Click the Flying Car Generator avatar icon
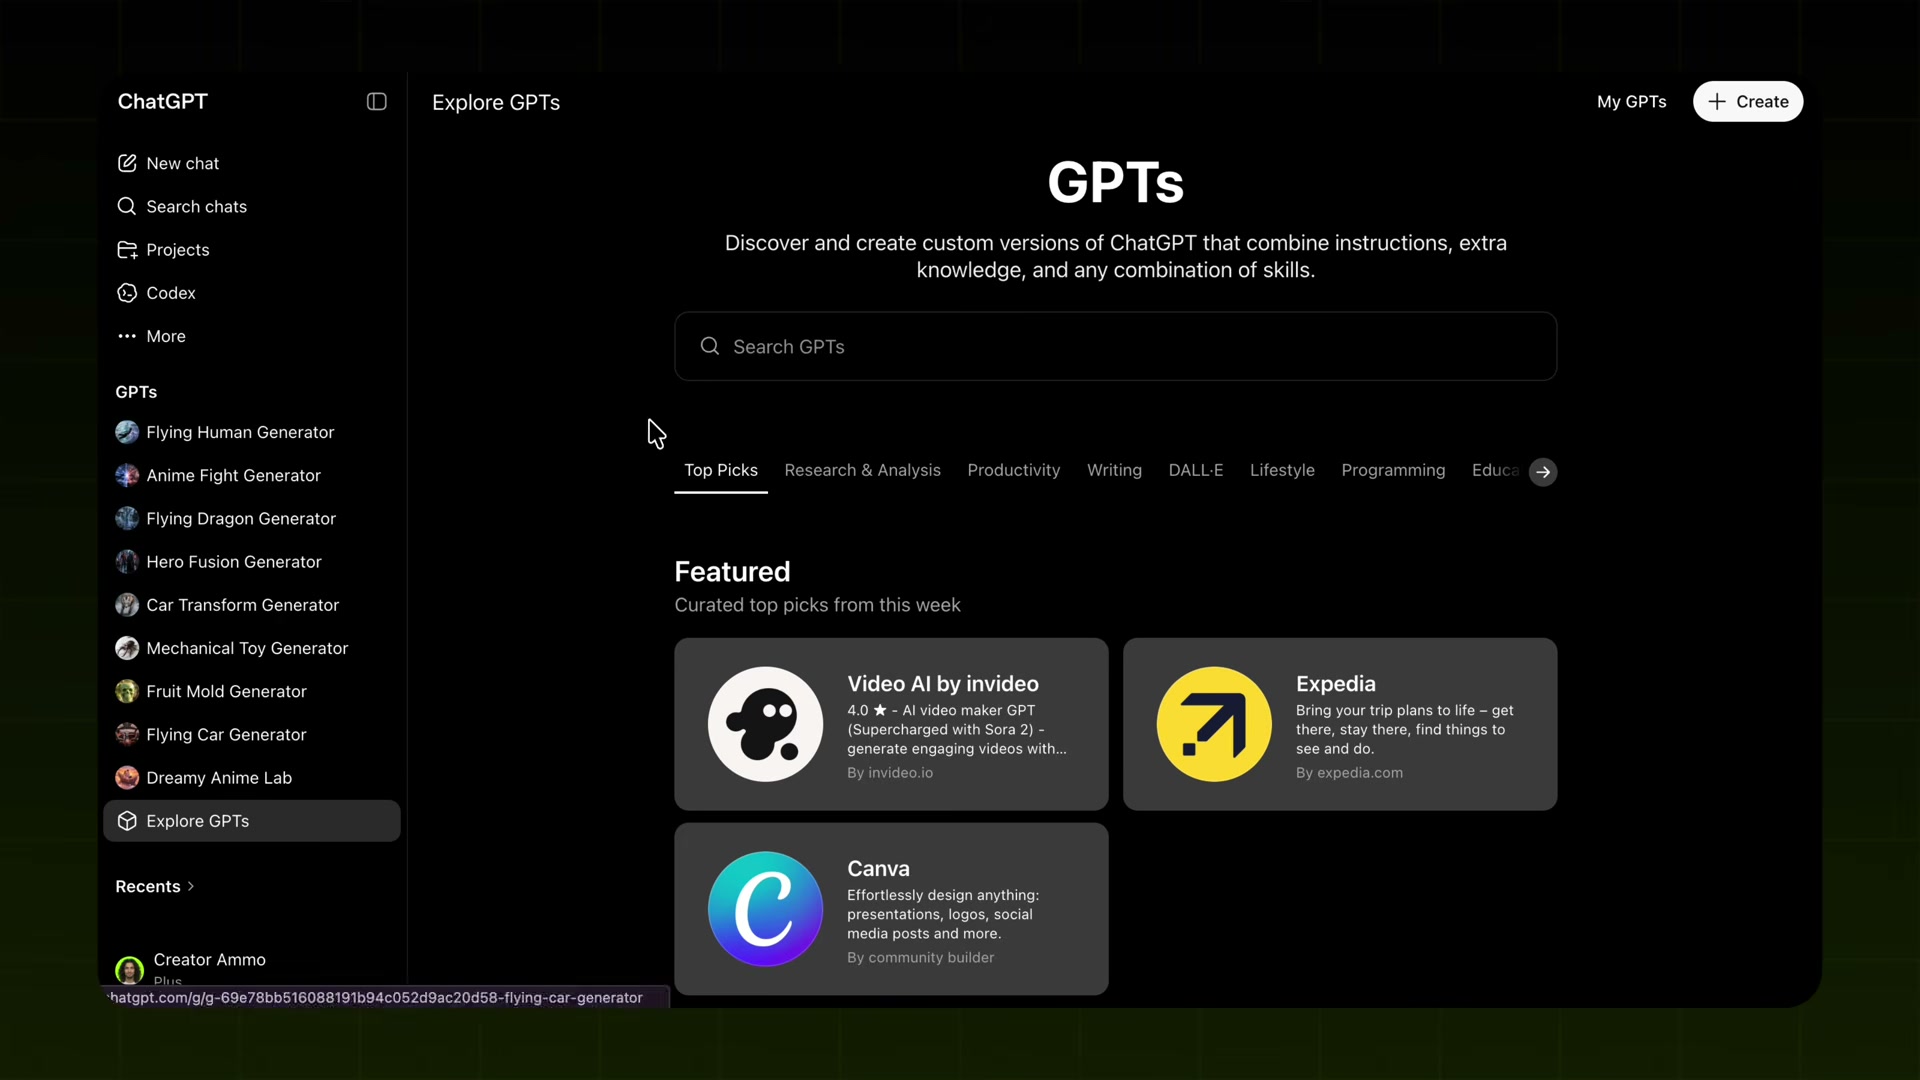This screenshot has width=1920, height=1080. 127,734
